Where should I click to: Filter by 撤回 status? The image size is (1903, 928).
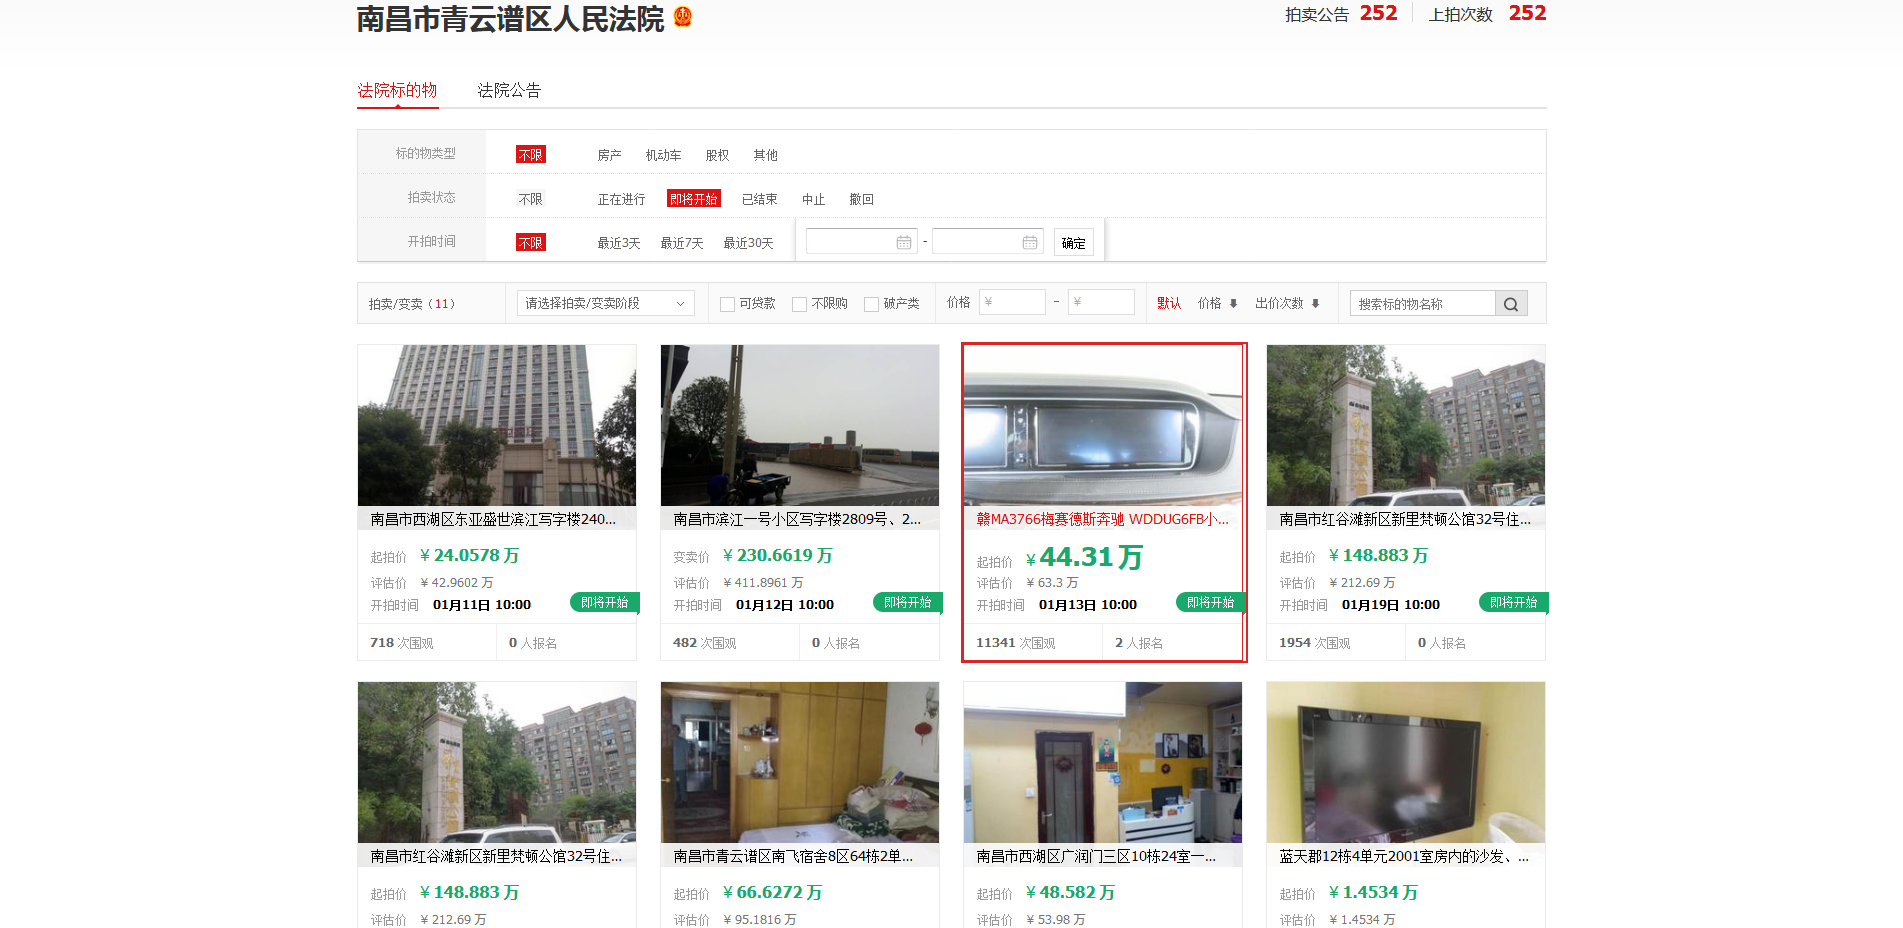pyautogui.click(x=861, y=199)
